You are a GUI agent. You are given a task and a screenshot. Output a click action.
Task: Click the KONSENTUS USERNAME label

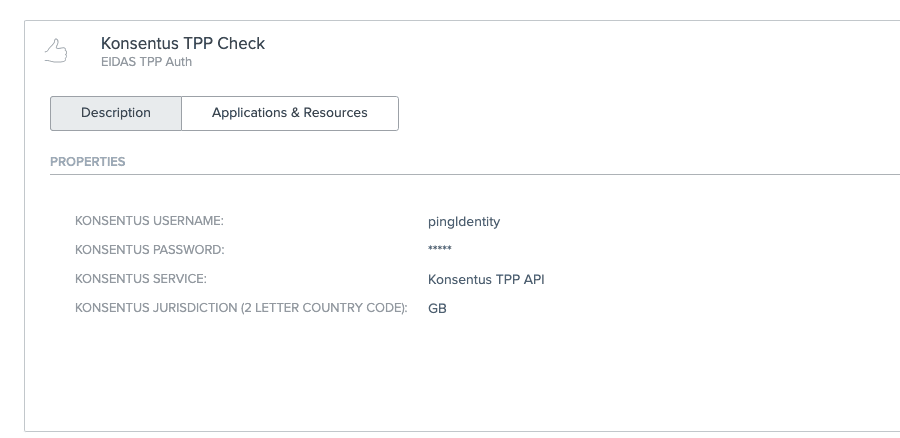click(149, 221)
